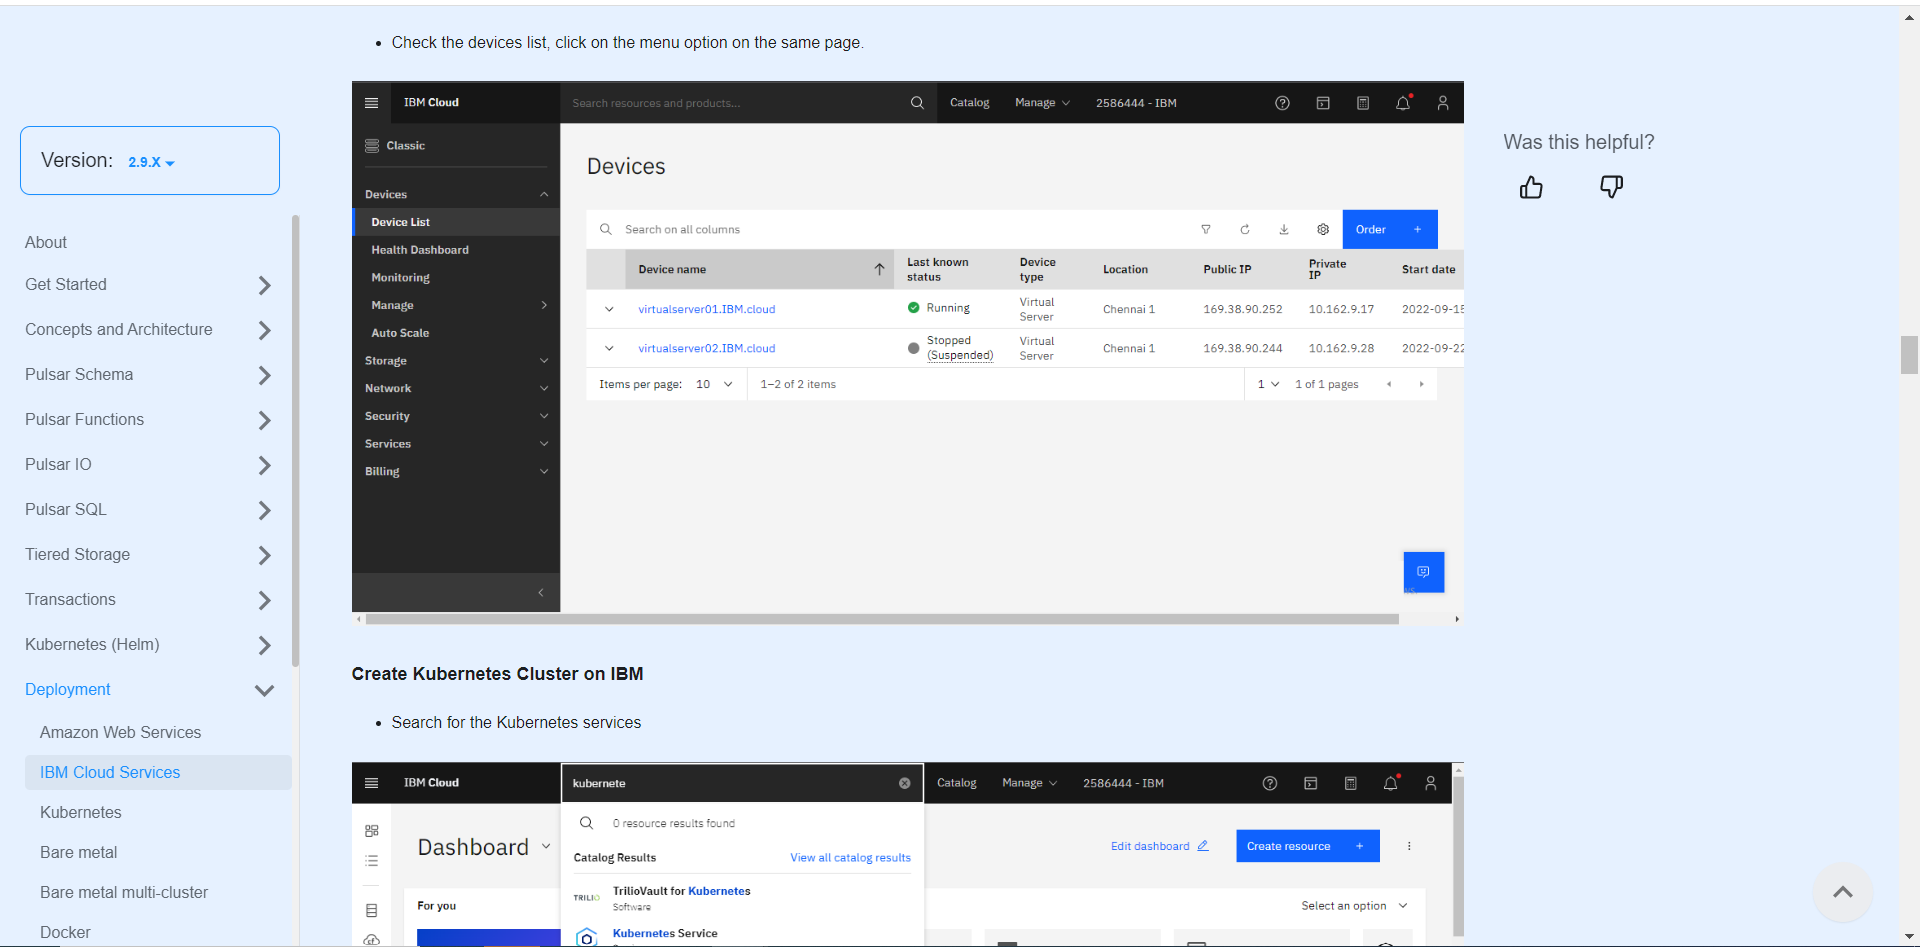This screenshot has height=947, width=1920.
Task: Click the notifications bell in Devices screenshot
Action: 1403,103
